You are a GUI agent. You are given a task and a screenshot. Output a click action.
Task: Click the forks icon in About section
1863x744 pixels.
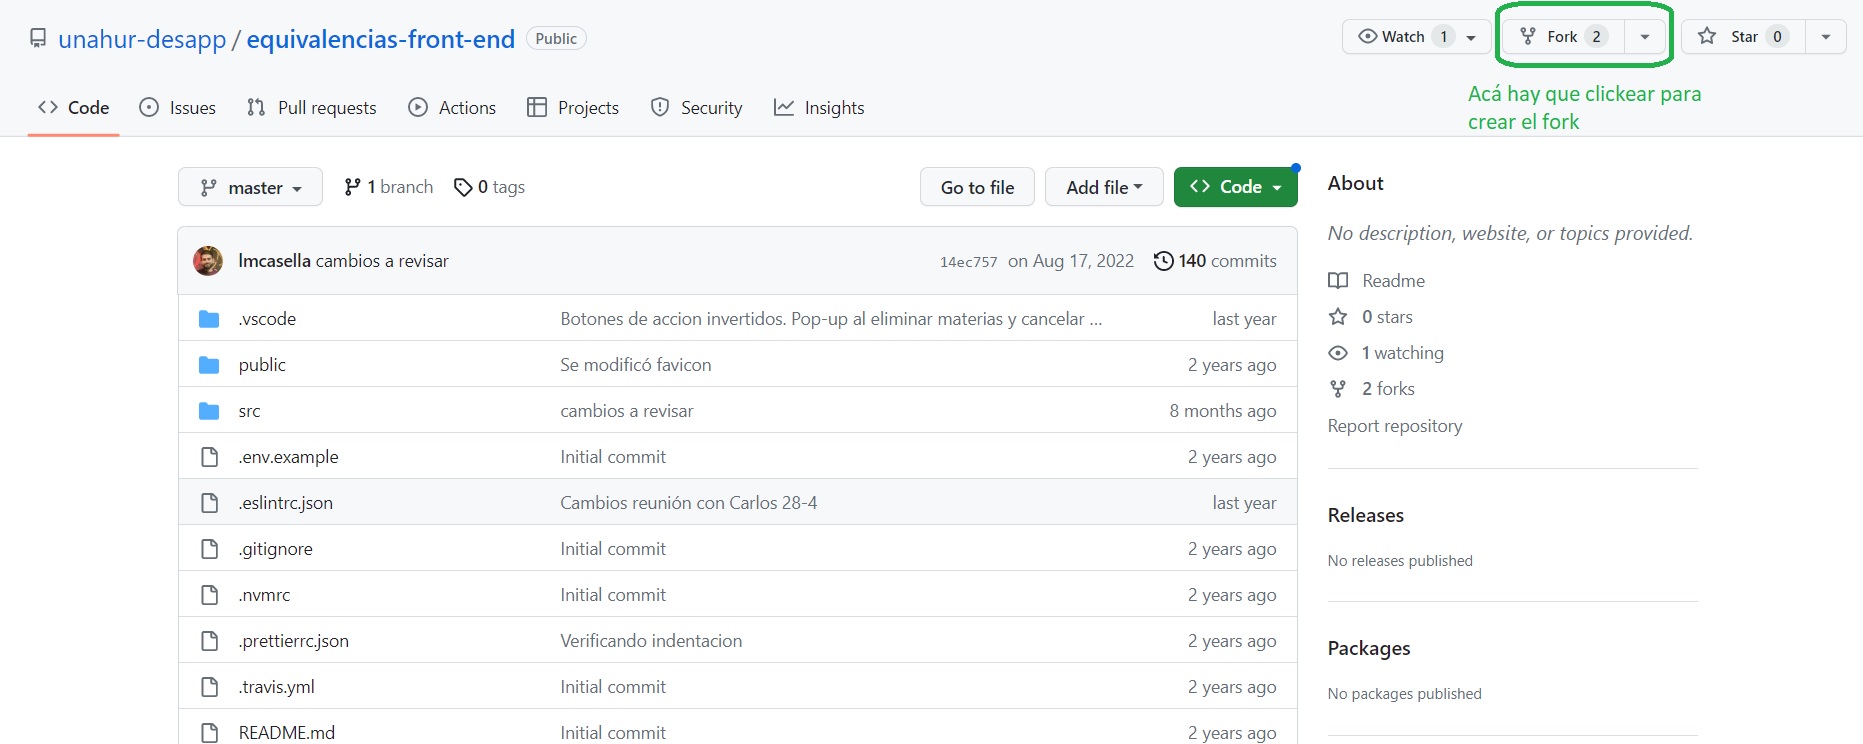1338,389
